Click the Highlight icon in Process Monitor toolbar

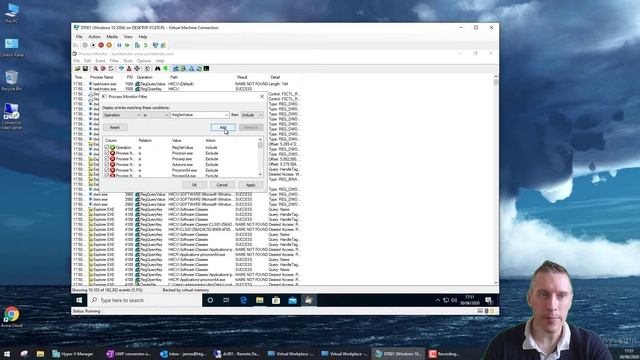(x=129, y=69)
